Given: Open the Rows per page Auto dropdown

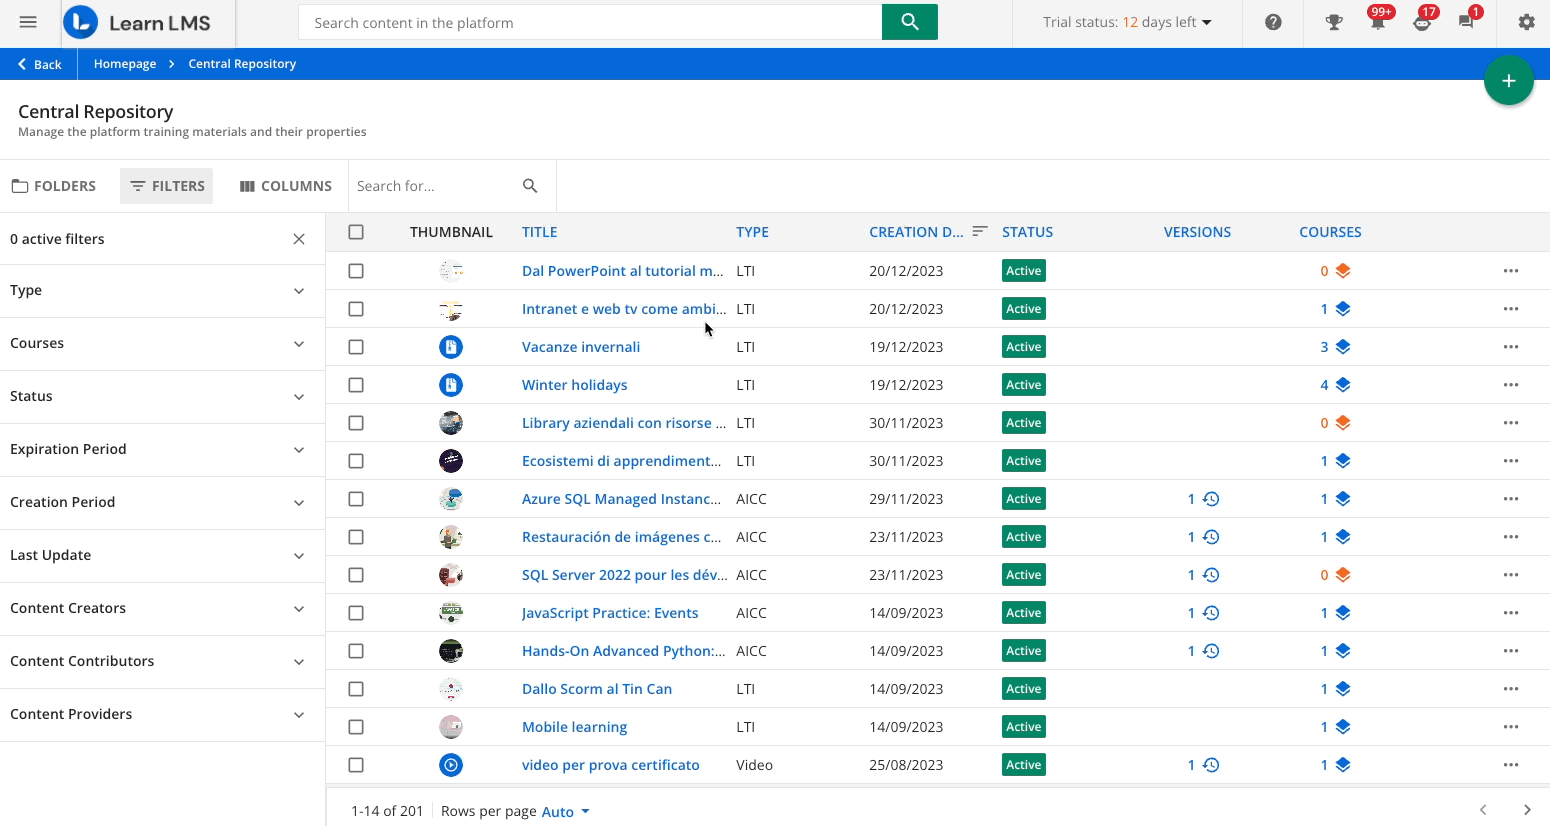Looking at the screenshot, I should point(563,811).
